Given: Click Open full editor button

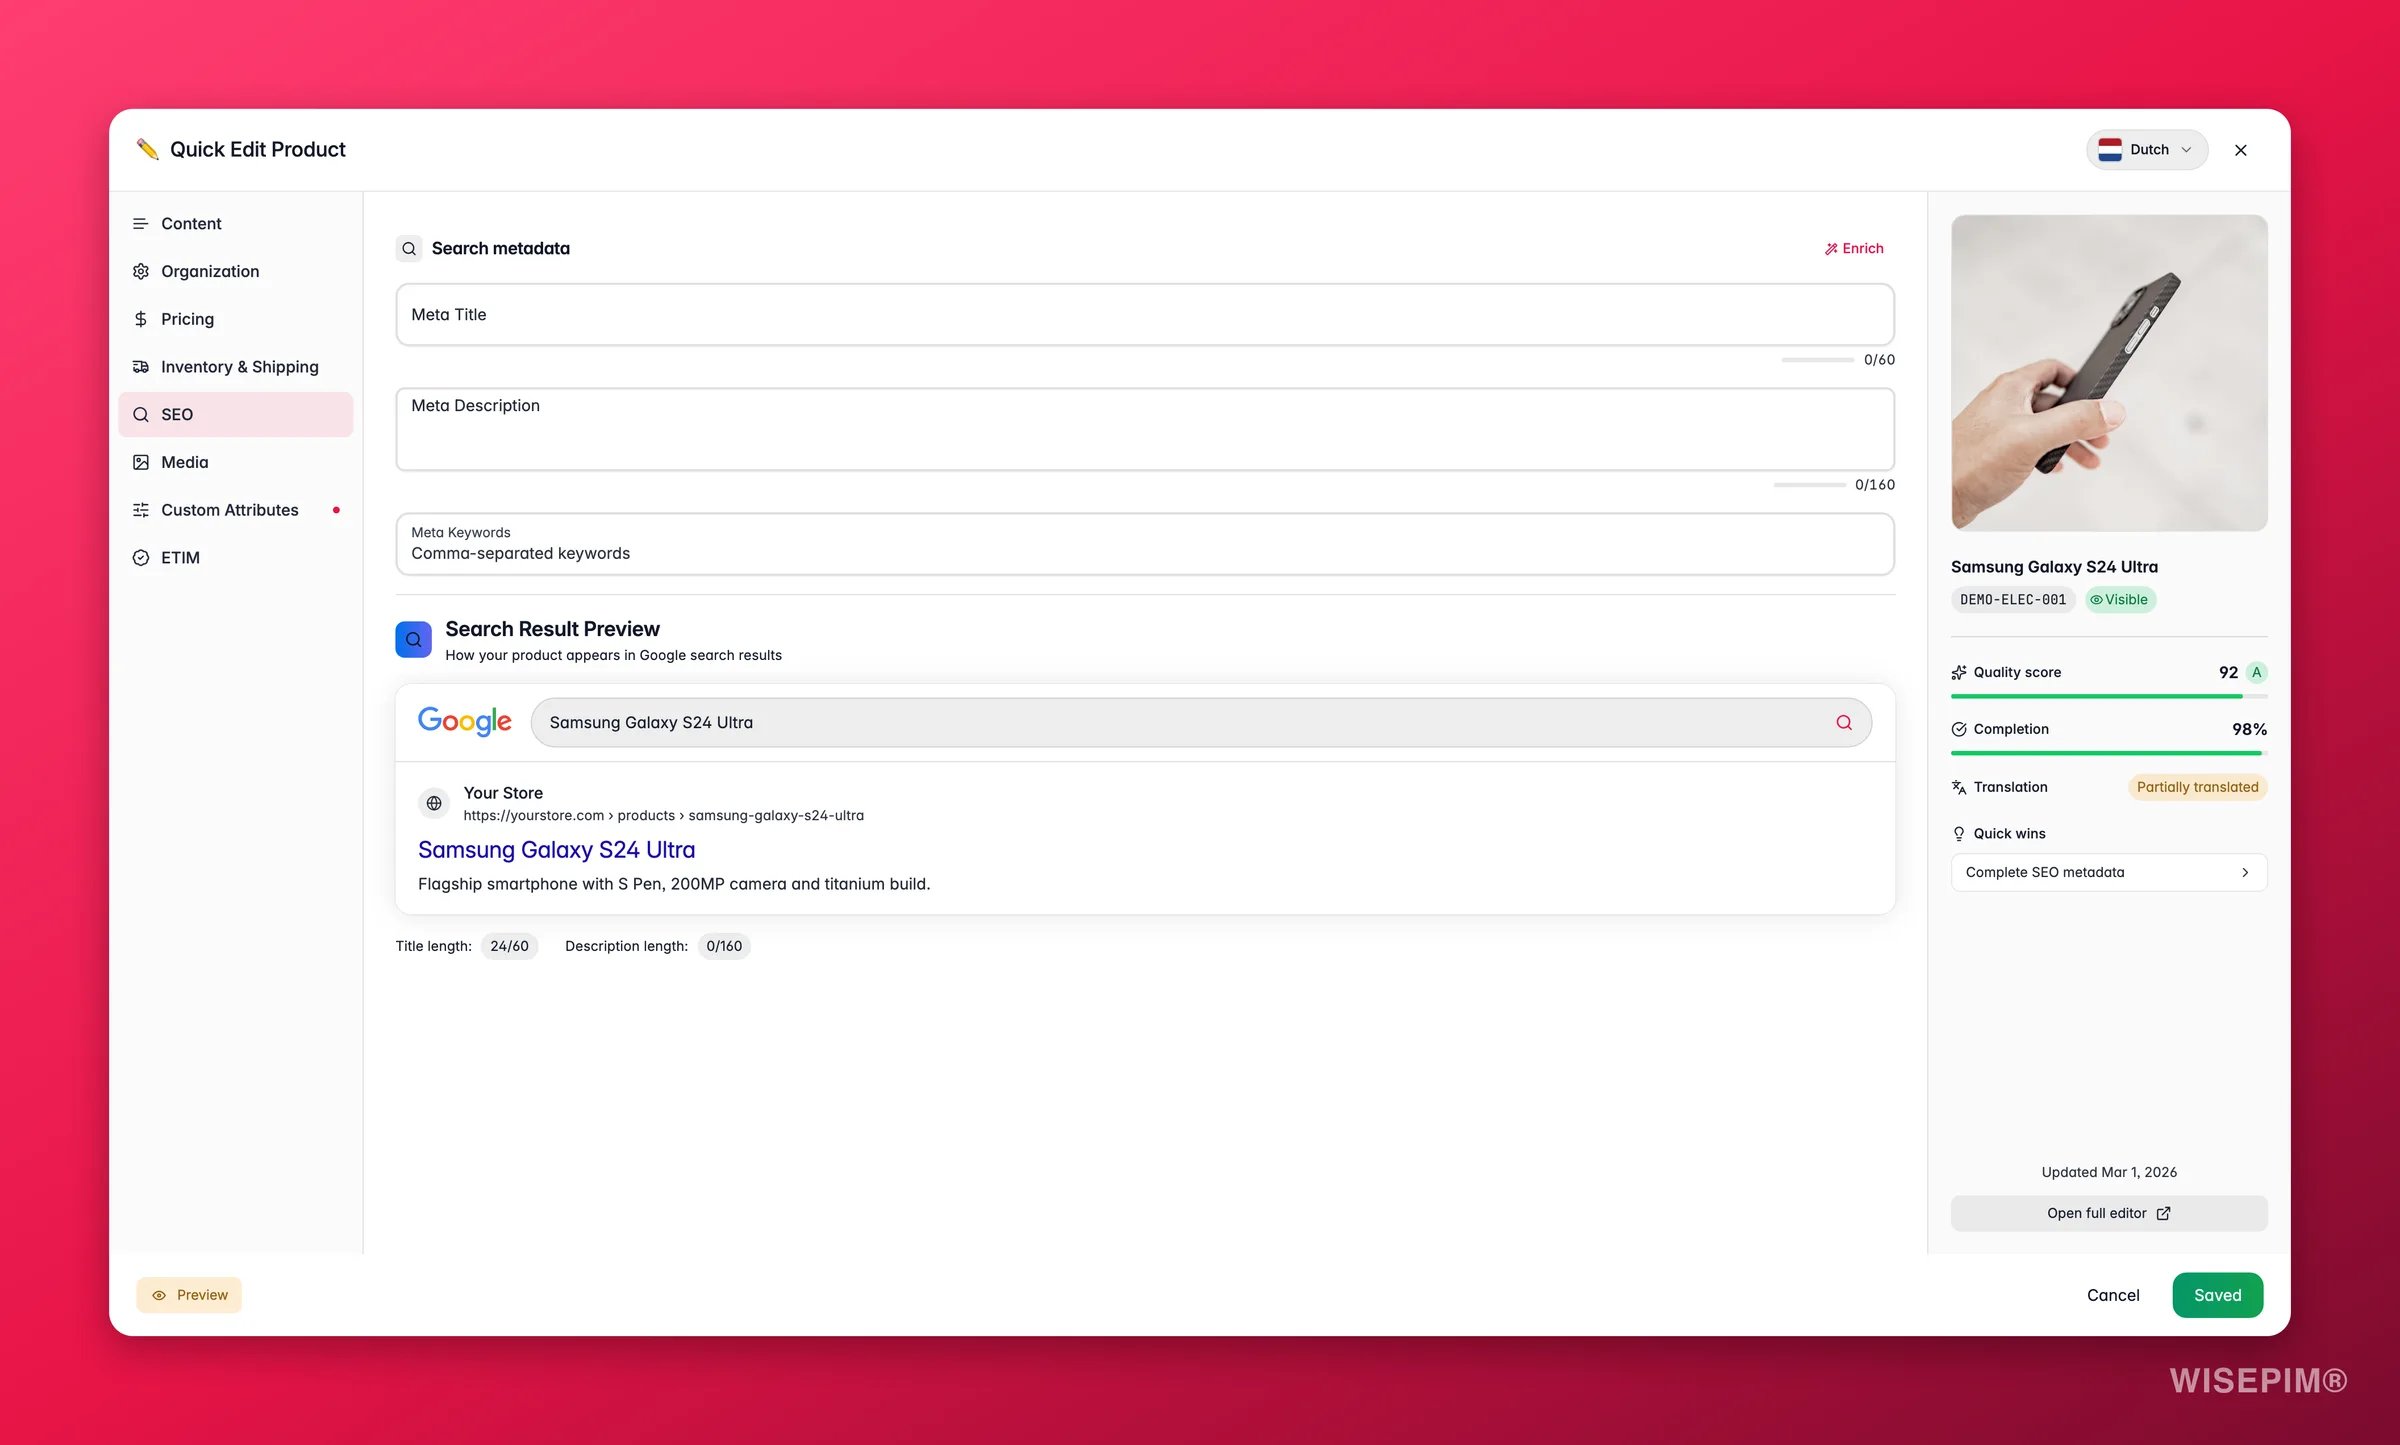Looking at the screenshot, I should click(2109, 1213).
